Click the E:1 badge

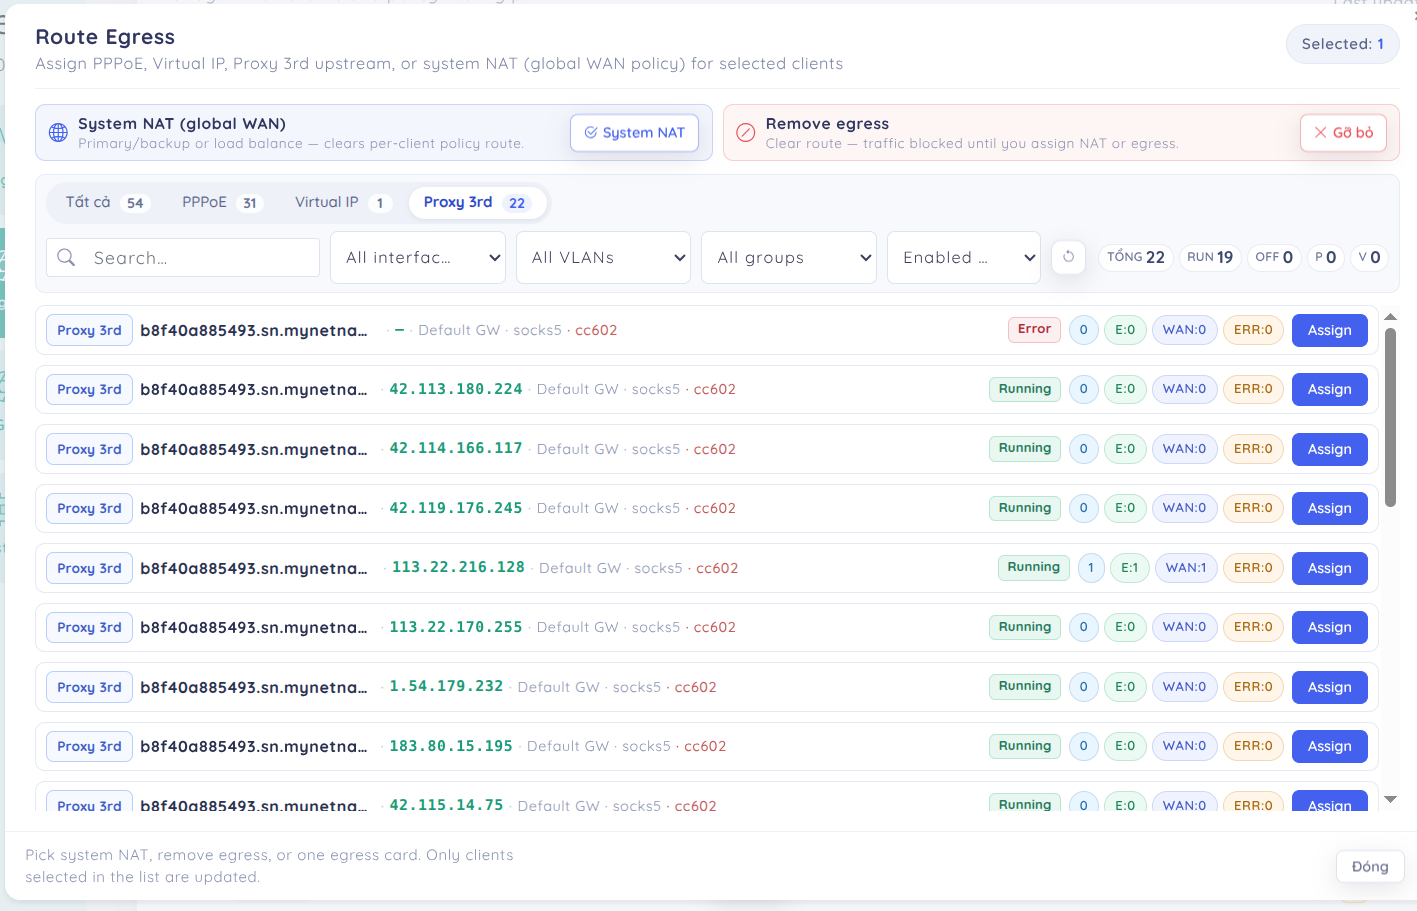[x=1129, y=568]
